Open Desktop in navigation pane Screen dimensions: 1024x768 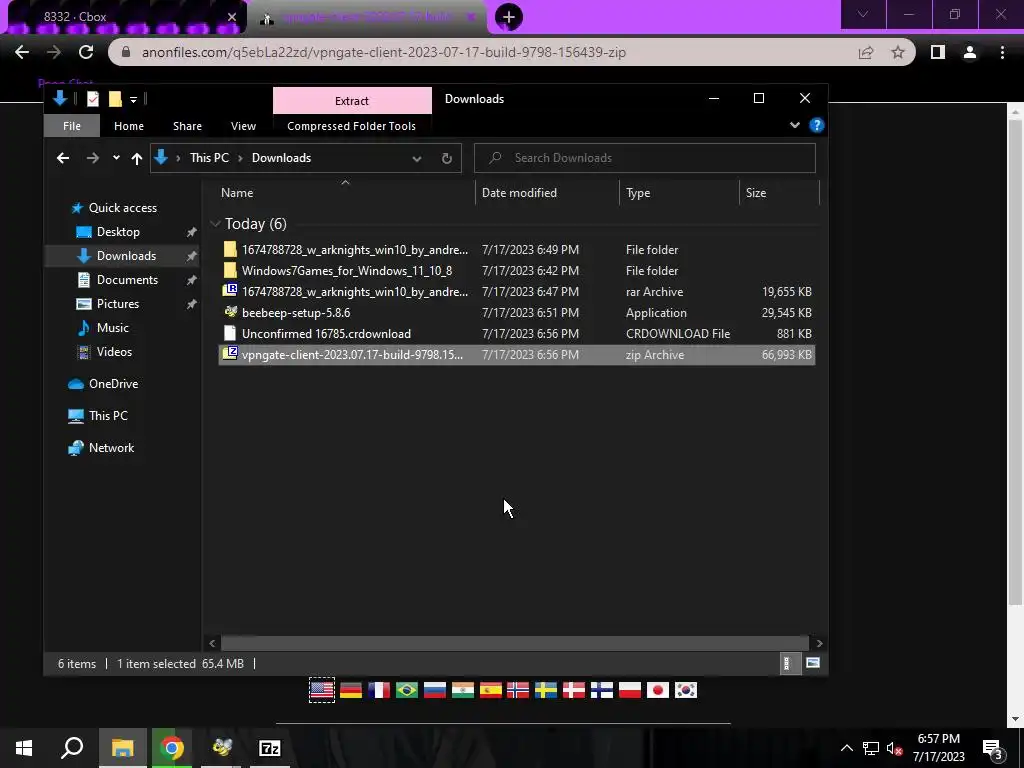[118, 232]
